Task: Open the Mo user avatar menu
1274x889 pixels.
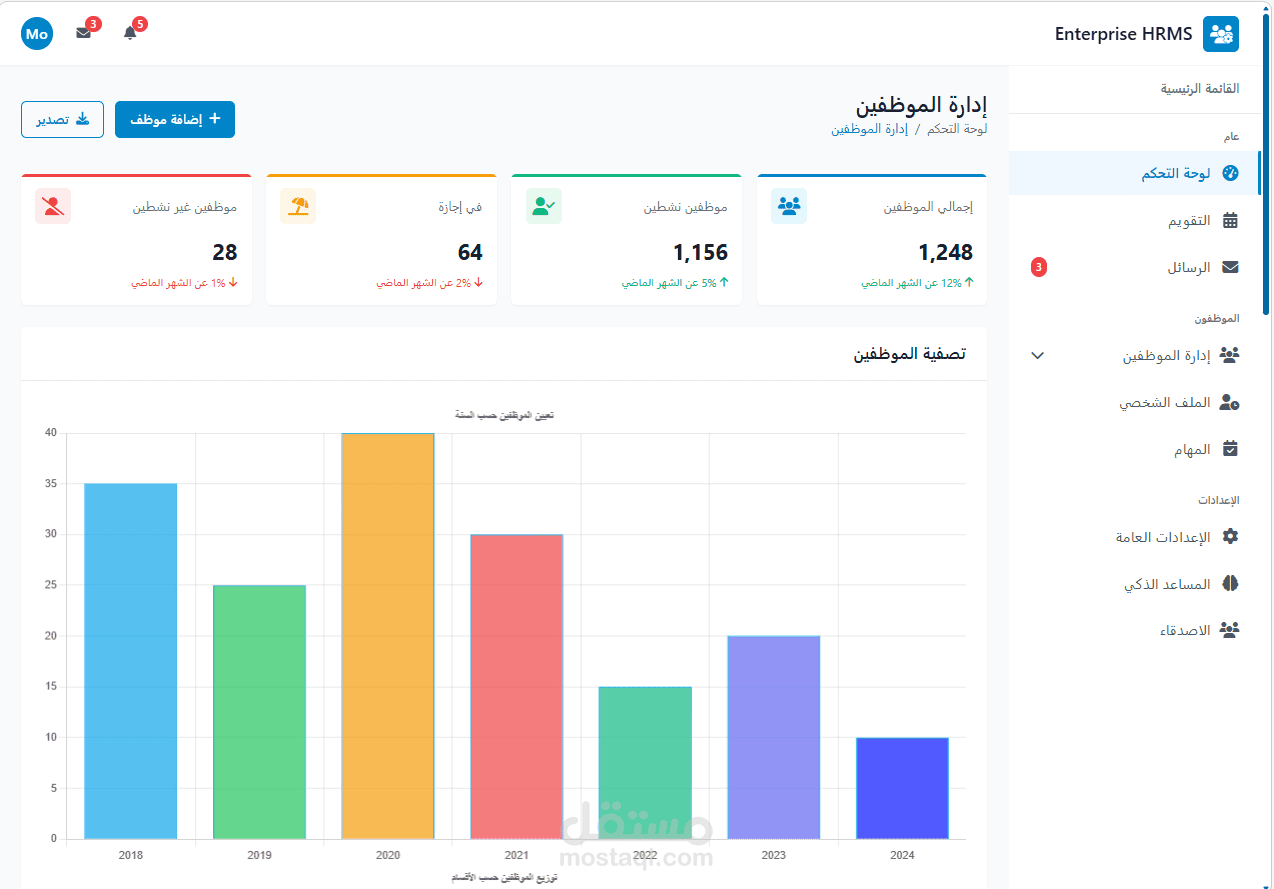Action: (37, 34)
